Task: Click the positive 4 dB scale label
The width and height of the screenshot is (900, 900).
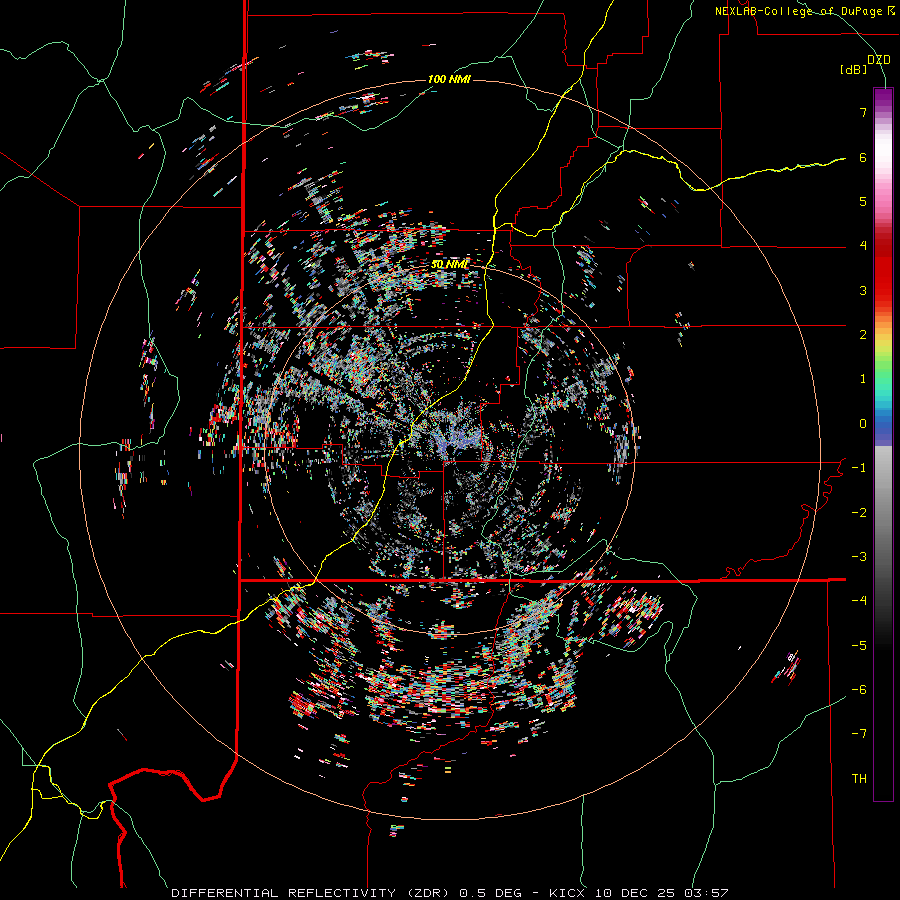Action: (863, 246)
